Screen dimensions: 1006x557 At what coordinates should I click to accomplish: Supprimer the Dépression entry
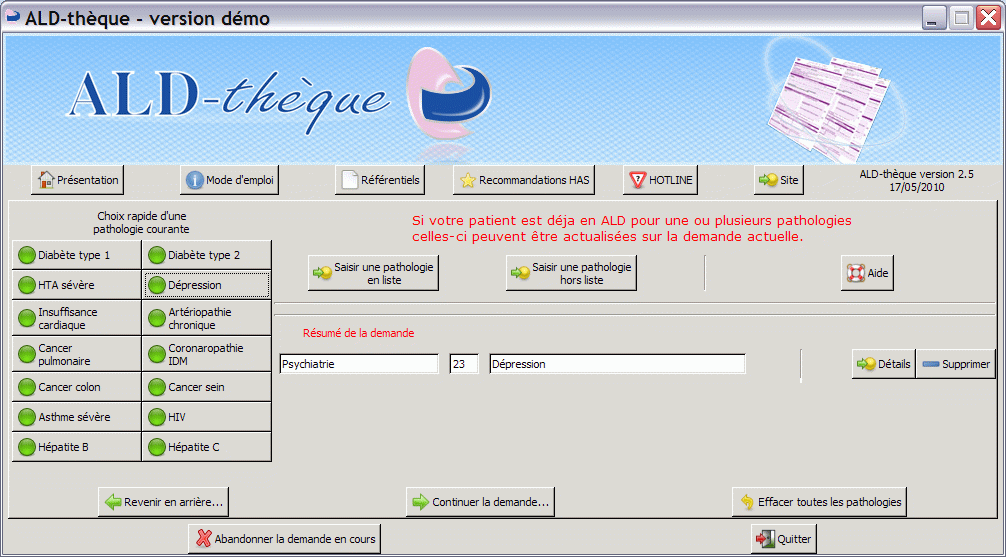[x=956, y=364]
